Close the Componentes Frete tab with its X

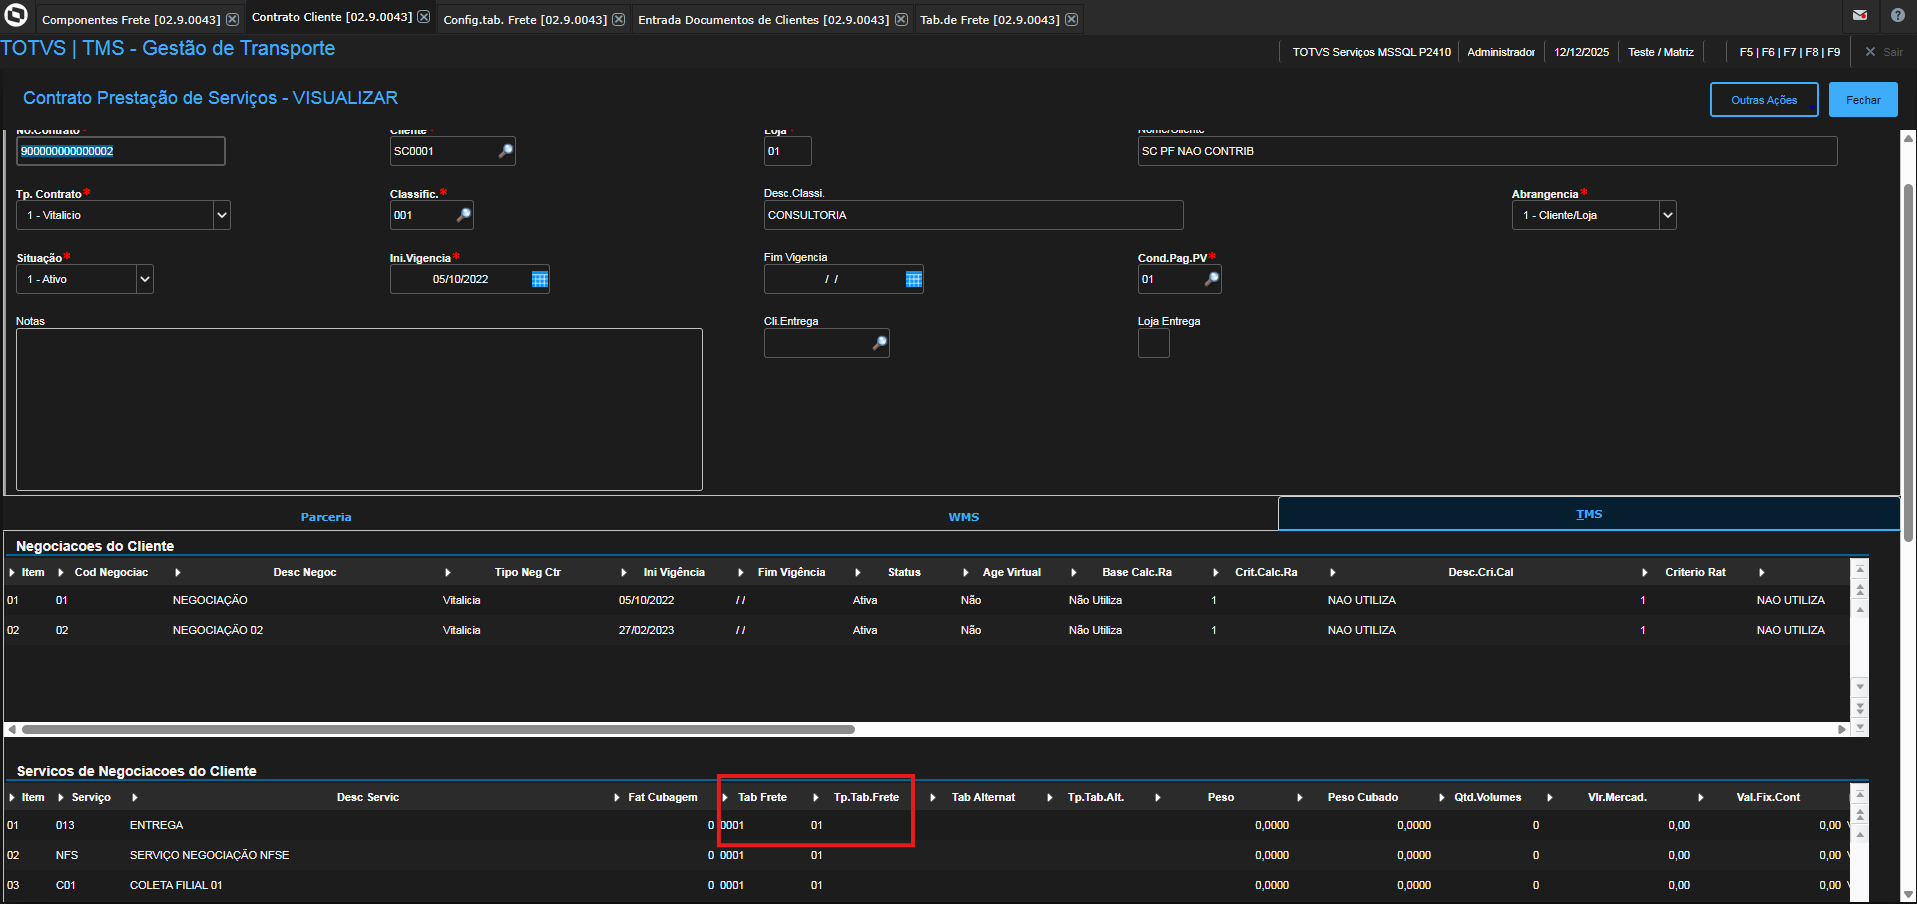point(232,20)
